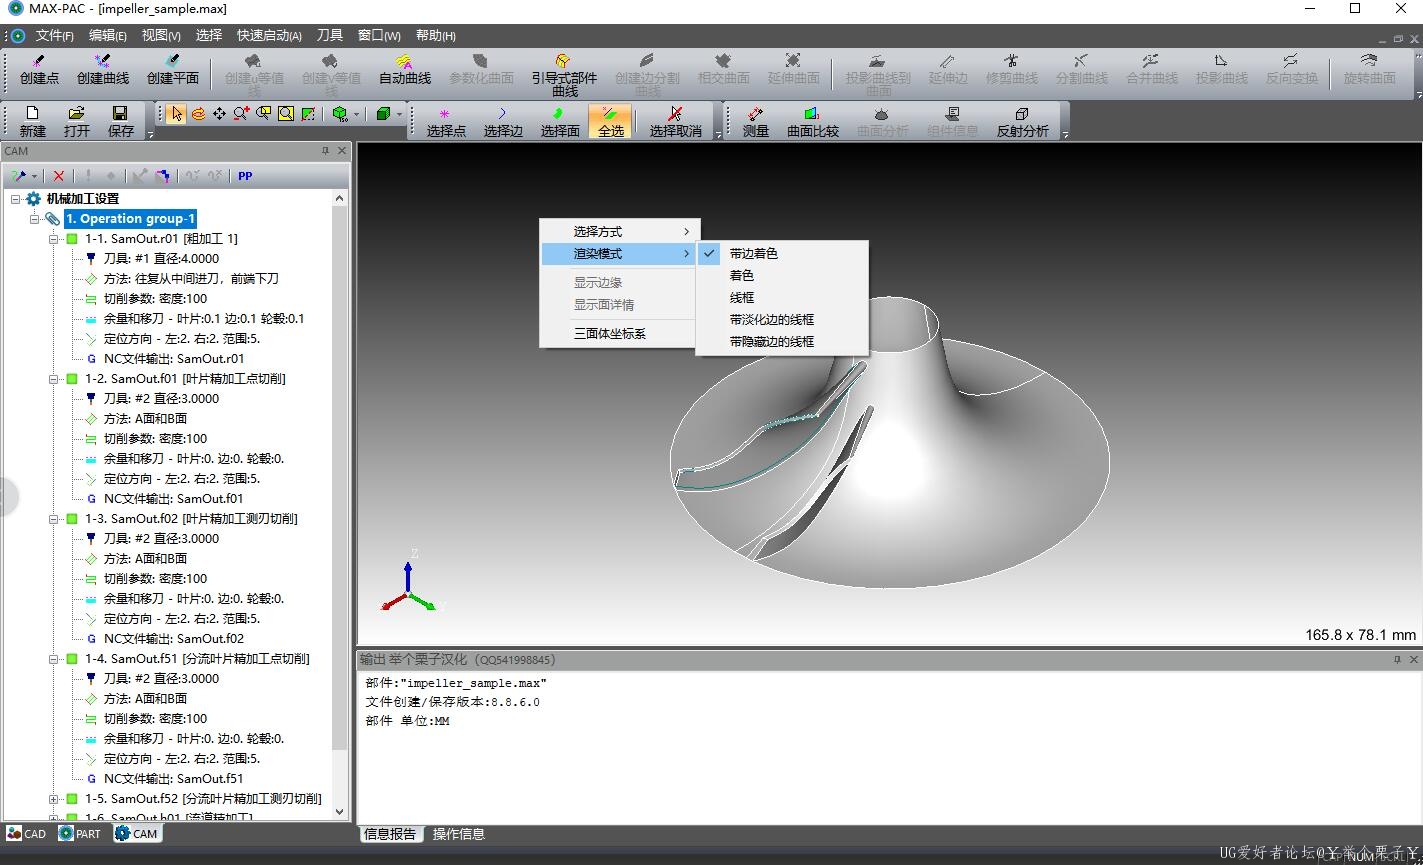The width and height of the screenshot is (1423, 865).
Task: Open the Reflection Analysis (反射分析) tool
Action: click(x=1023, y=122)
